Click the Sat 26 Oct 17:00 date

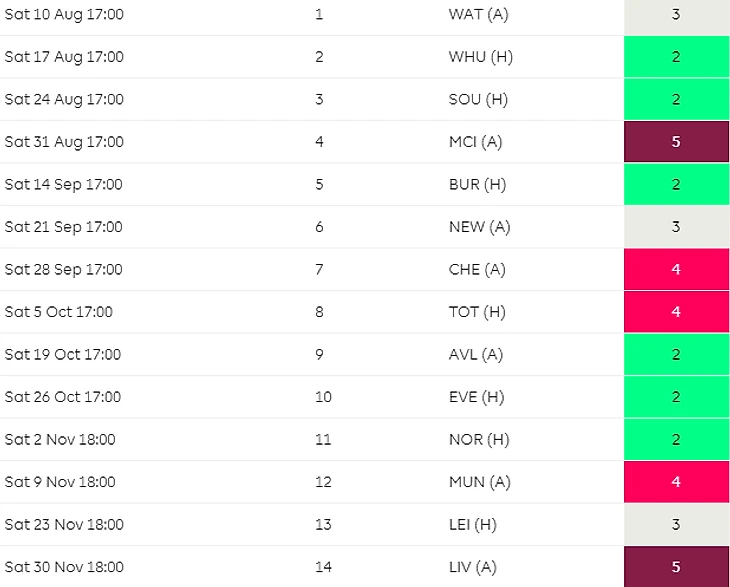point(62,397)
